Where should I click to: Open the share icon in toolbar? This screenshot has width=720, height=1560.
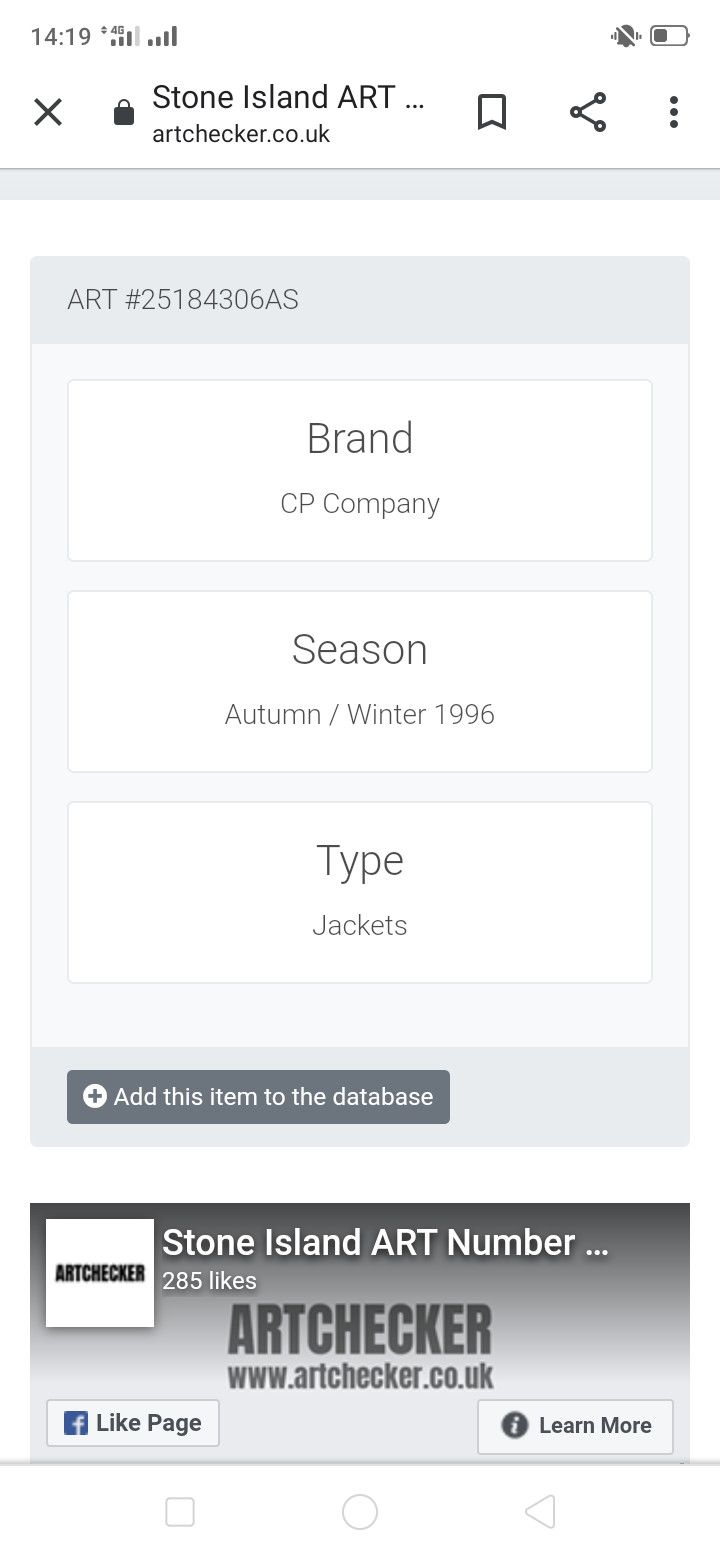point(588,112)
